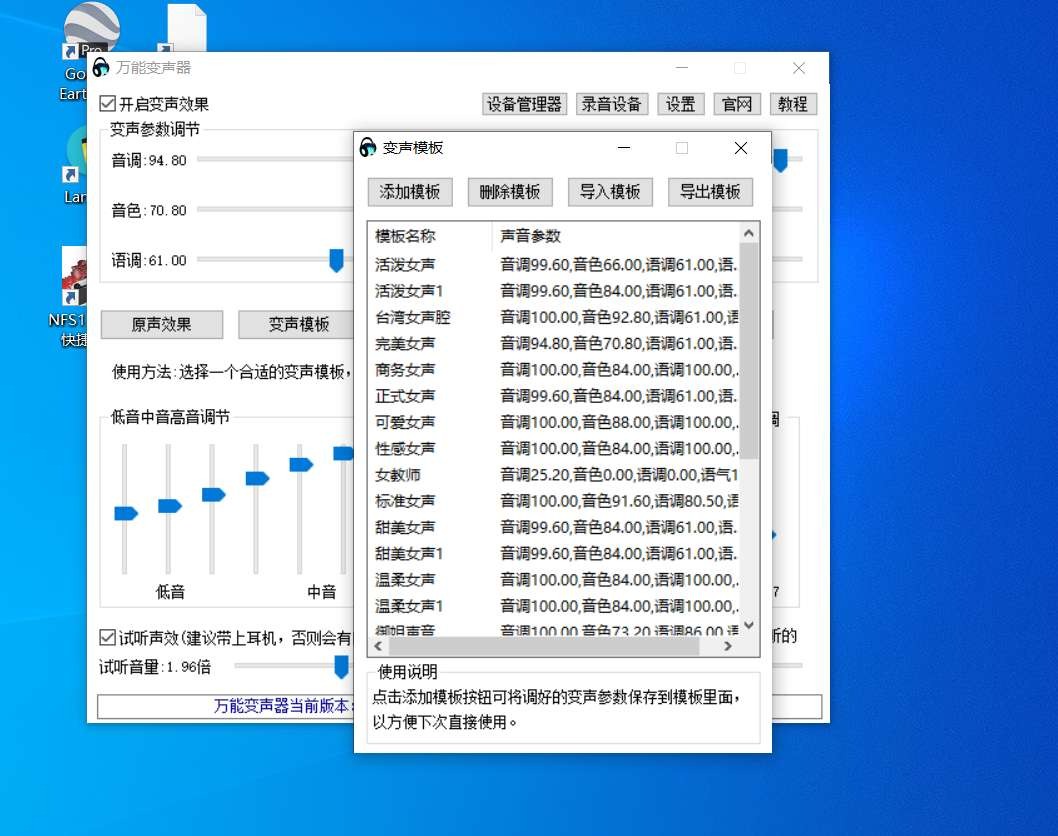Click the 添加模板 button
Viewport: 1058px width, 836px height.
pyautogui.click(x=410, y=192)
